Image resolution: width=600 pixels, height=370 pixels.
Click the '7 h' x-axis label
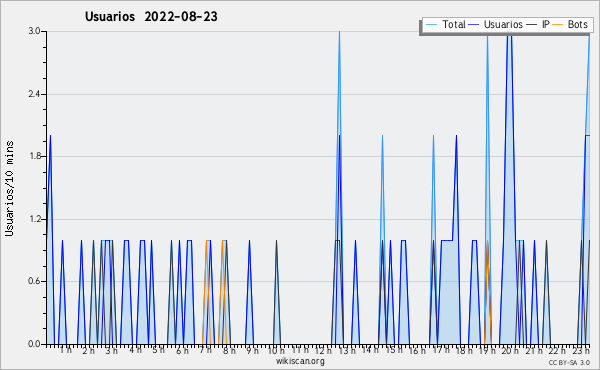tap(205, 350)
